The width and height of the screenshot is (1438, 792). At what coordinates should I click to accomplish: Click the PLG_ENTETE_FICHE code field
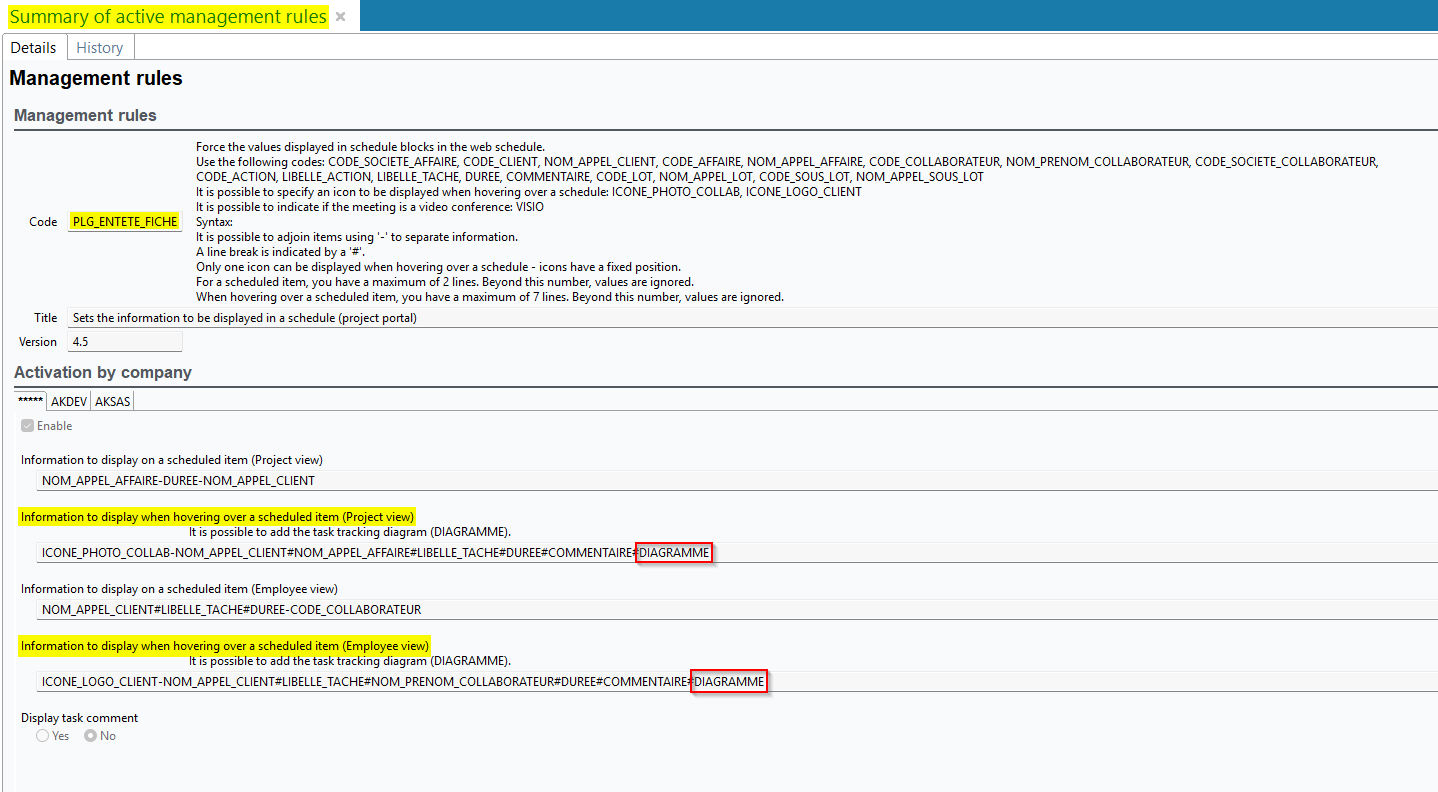(x=125, y=222)
